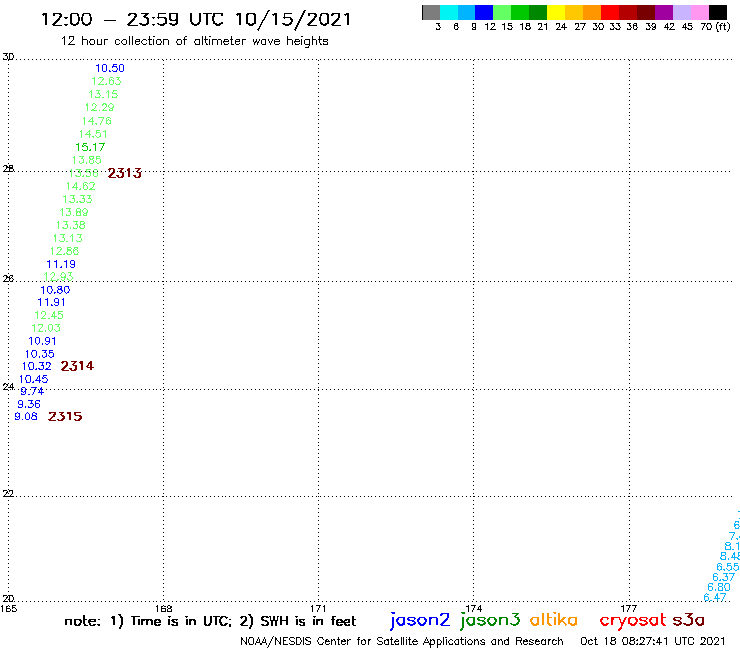Select the wave height reading 12.45

49,315
